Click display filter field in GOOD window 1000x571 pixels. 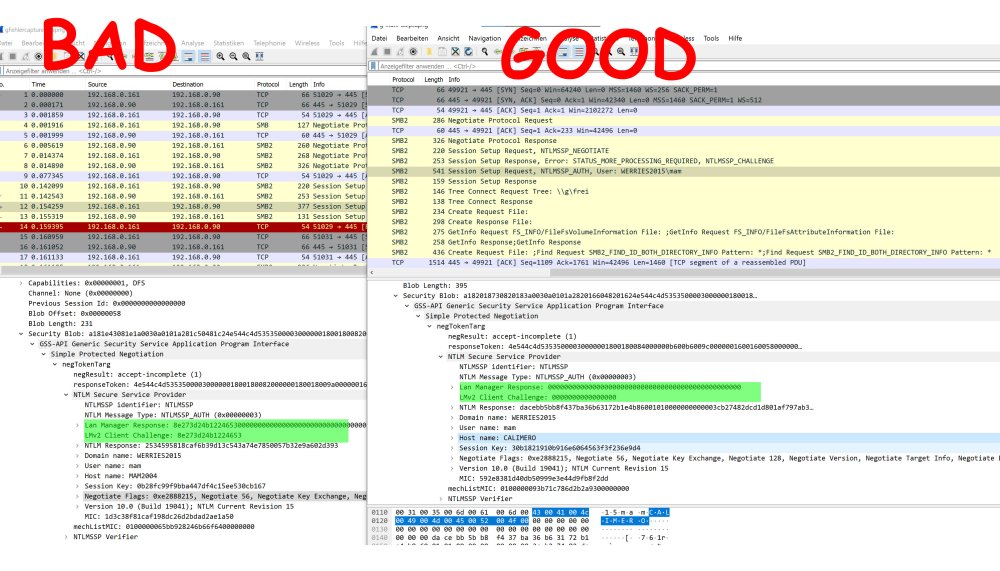(689, 66)
